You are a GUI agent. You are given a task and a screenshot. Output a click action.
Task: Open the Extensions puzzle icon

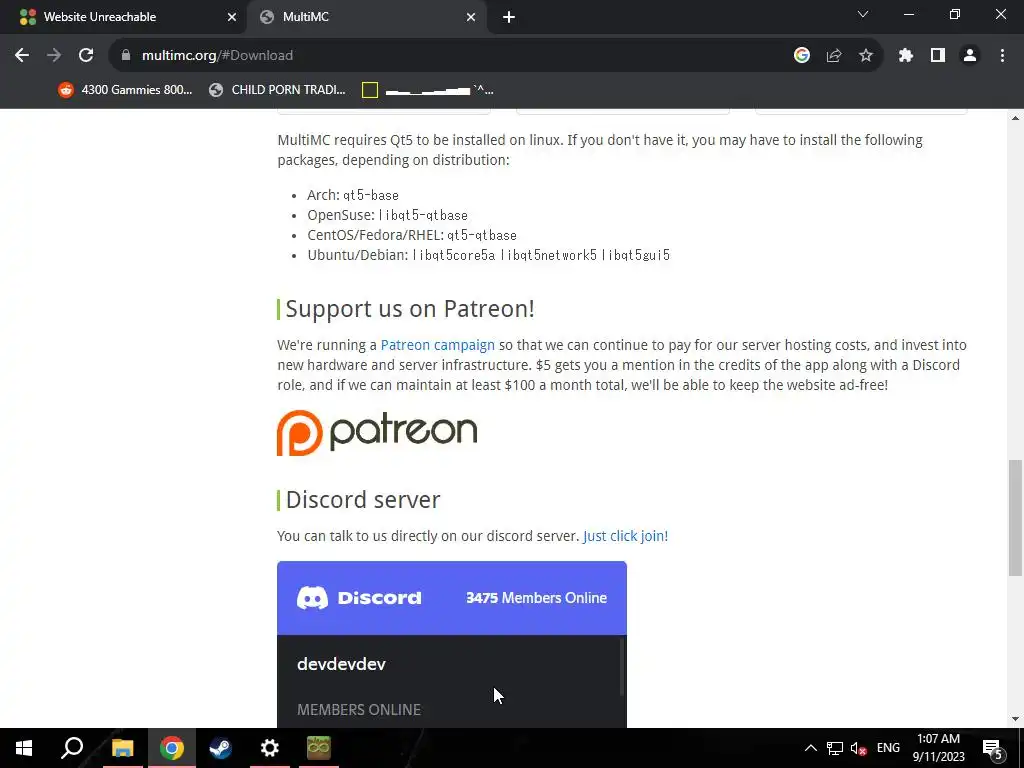coord(906,56)
